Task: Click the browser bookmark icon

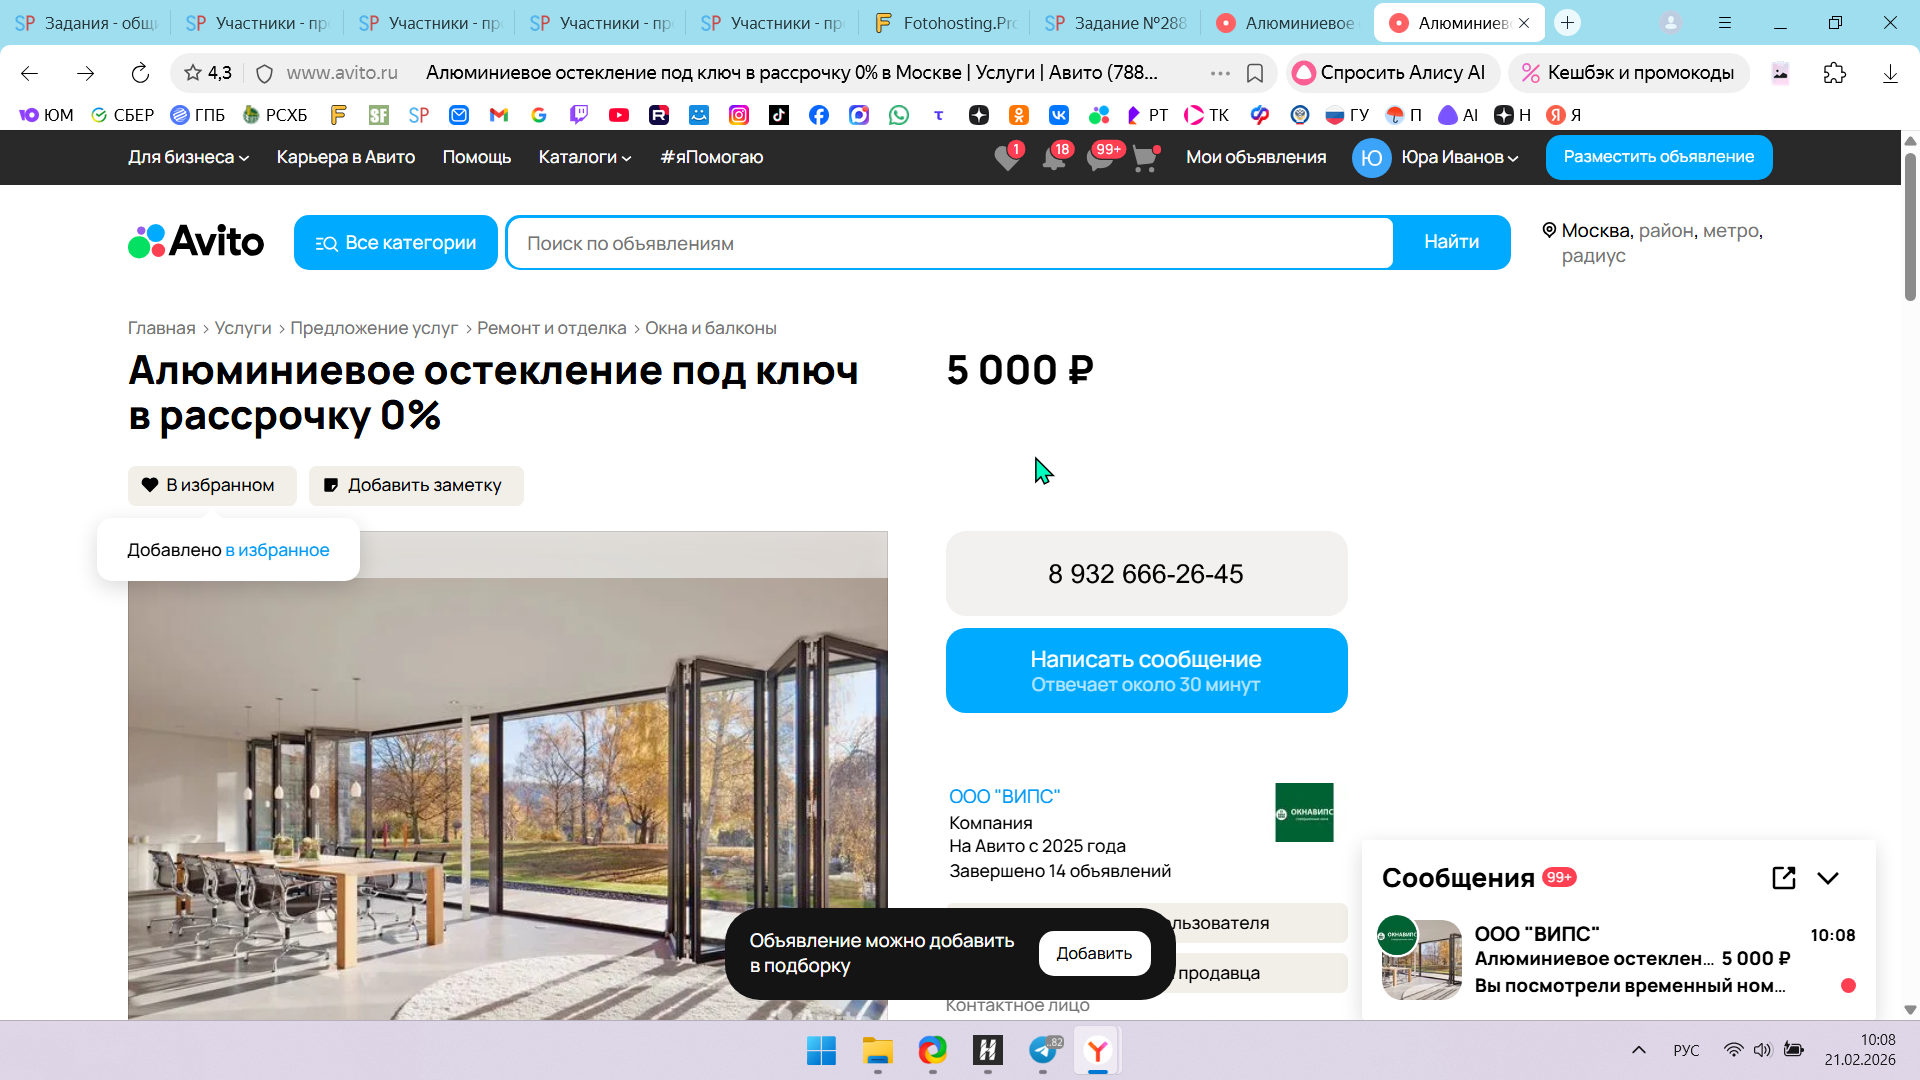Action: pyautogui.click(x=1255, y=73)
